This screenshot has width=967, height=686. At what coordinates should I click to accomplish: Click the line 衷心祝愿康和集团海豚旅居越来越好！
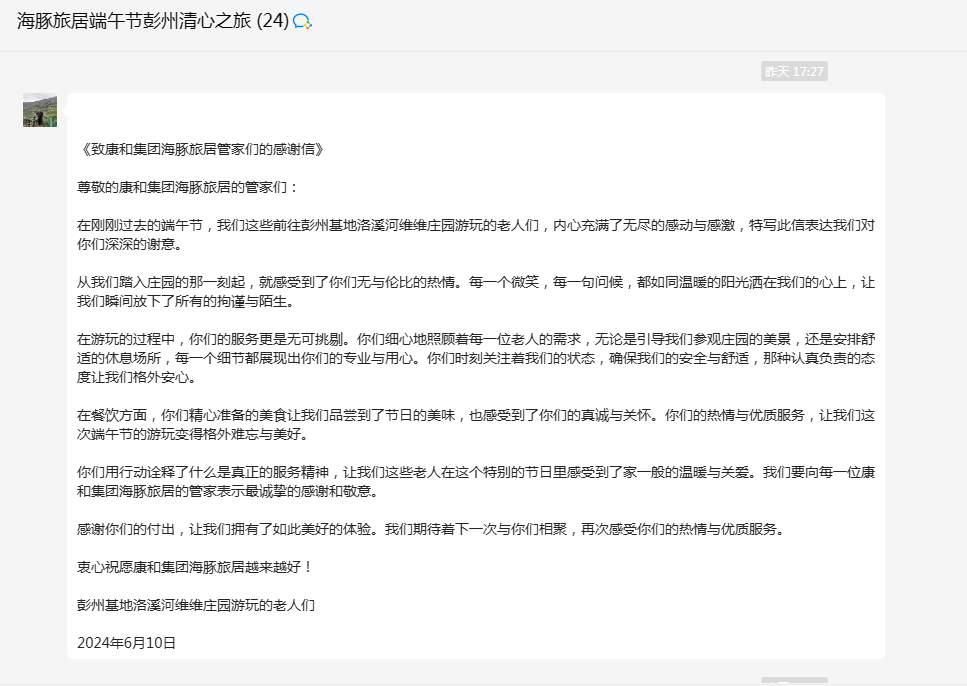click(195, 567)
